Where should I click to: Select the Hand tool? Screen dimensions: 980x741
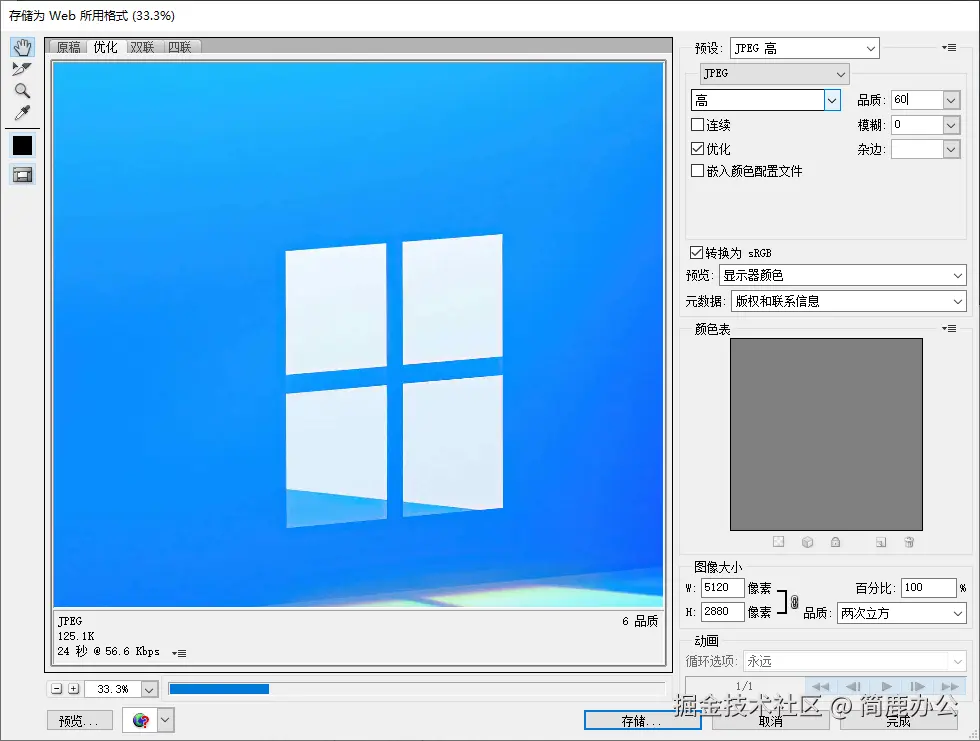click(x=22, y=47)
